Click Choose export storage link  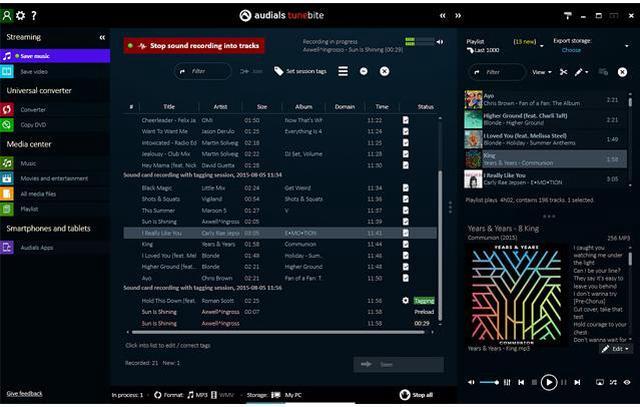[x=571, y=50]
